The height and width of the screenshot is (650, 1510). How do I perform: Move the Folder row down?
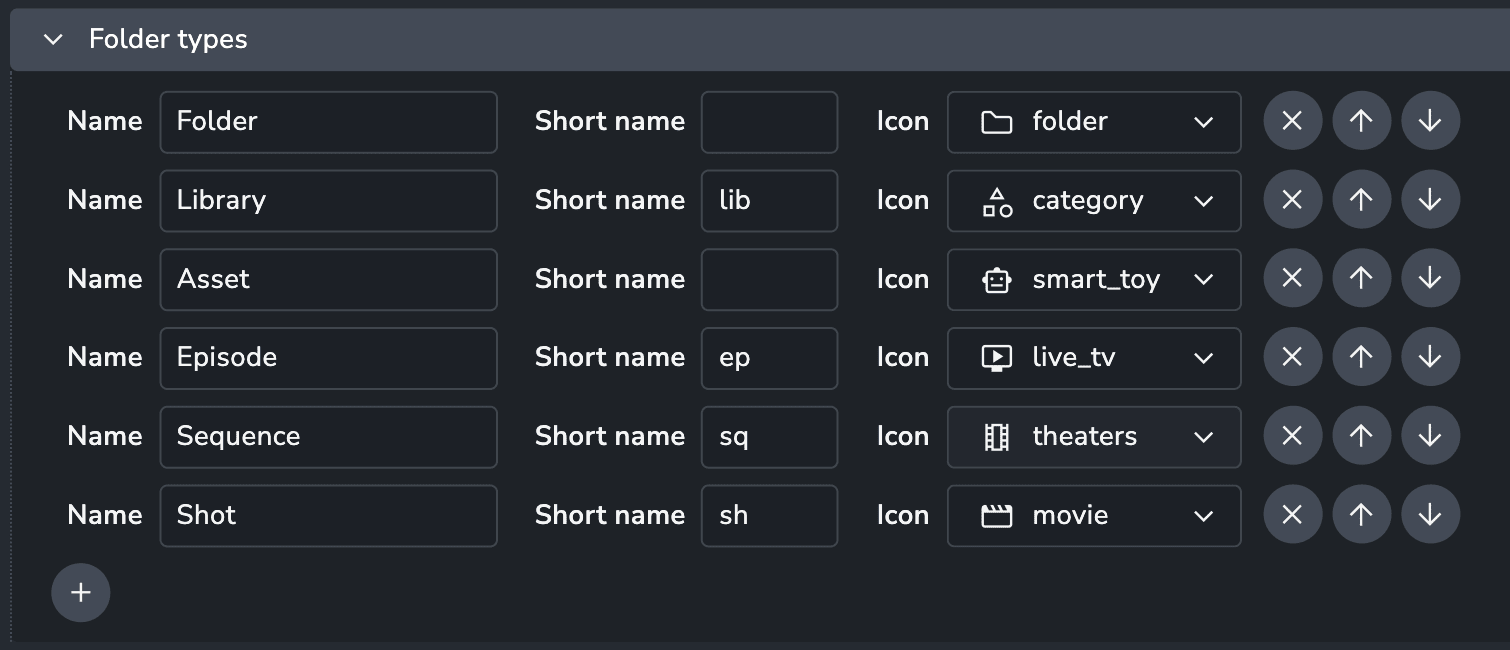(1430, 122)
